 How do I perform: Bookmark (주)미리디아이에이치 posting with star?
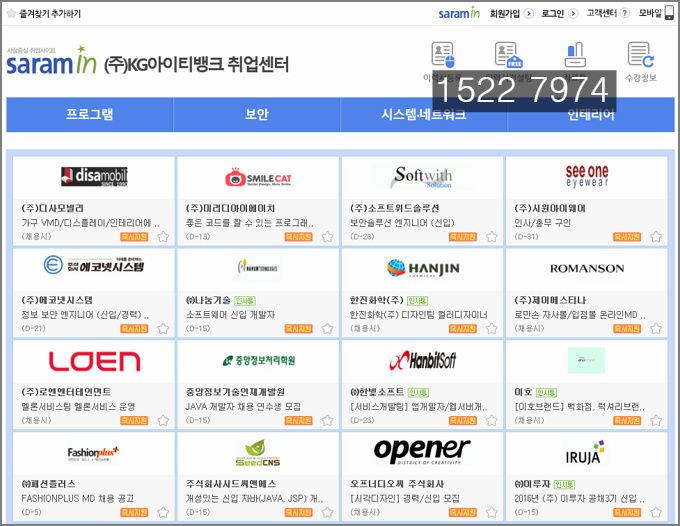pyautogui.click(x=327, y=237)
